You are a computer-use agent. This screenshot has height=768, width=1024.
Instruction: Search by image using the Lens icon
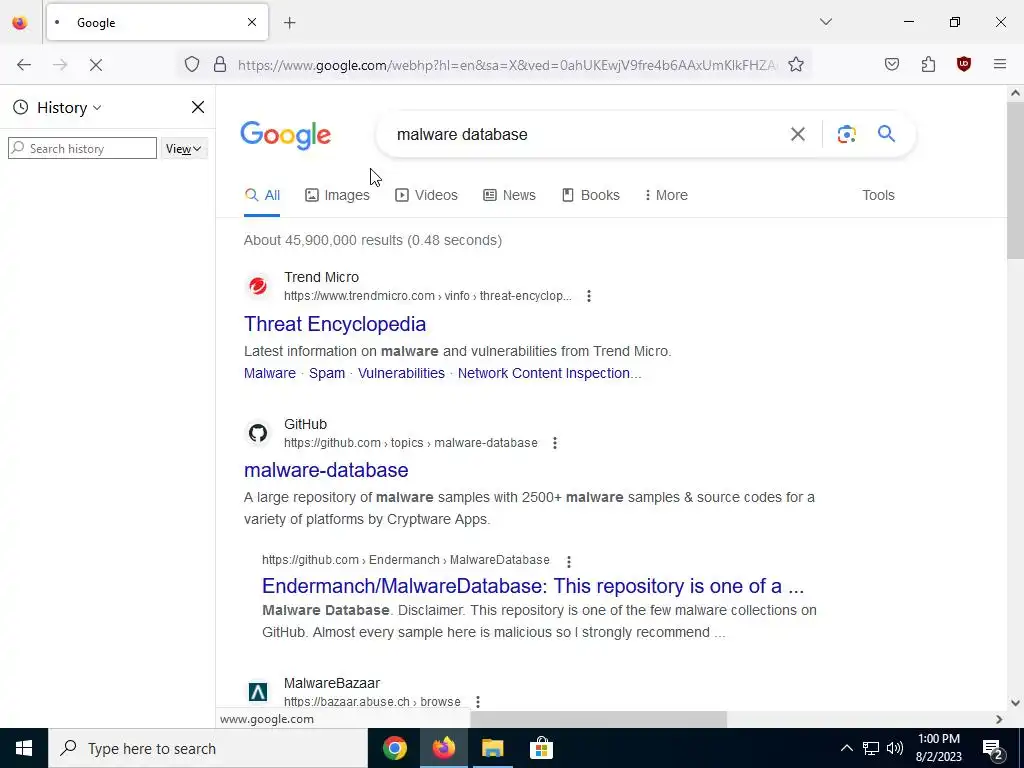pyautogui.click(x=846, y=134)
